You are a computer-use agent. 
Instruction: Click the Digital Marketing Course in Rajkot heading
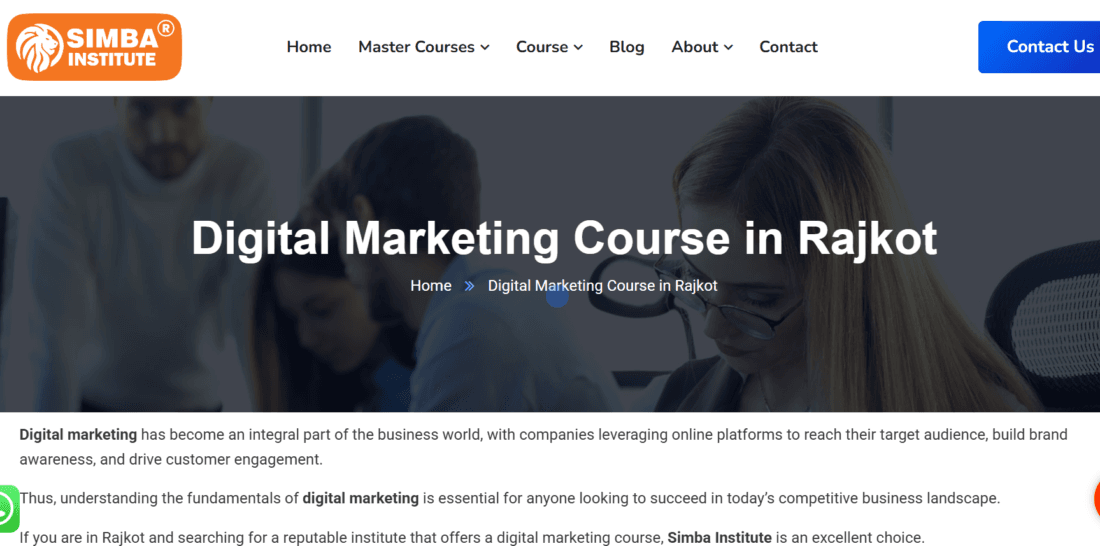564,238
